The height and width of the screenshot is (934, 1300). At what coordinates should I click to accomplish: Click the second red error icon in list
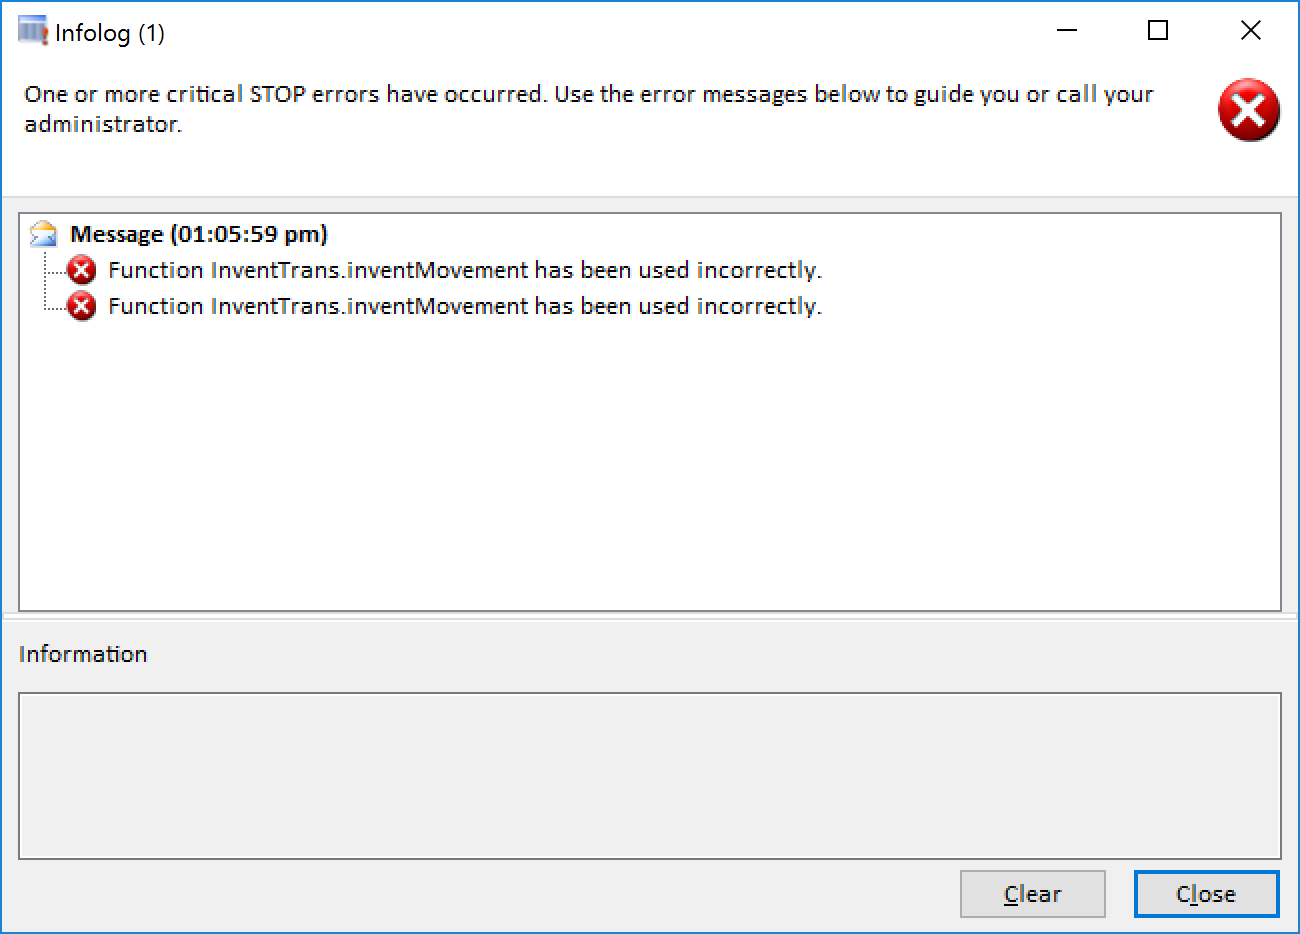tap(81, 306)
